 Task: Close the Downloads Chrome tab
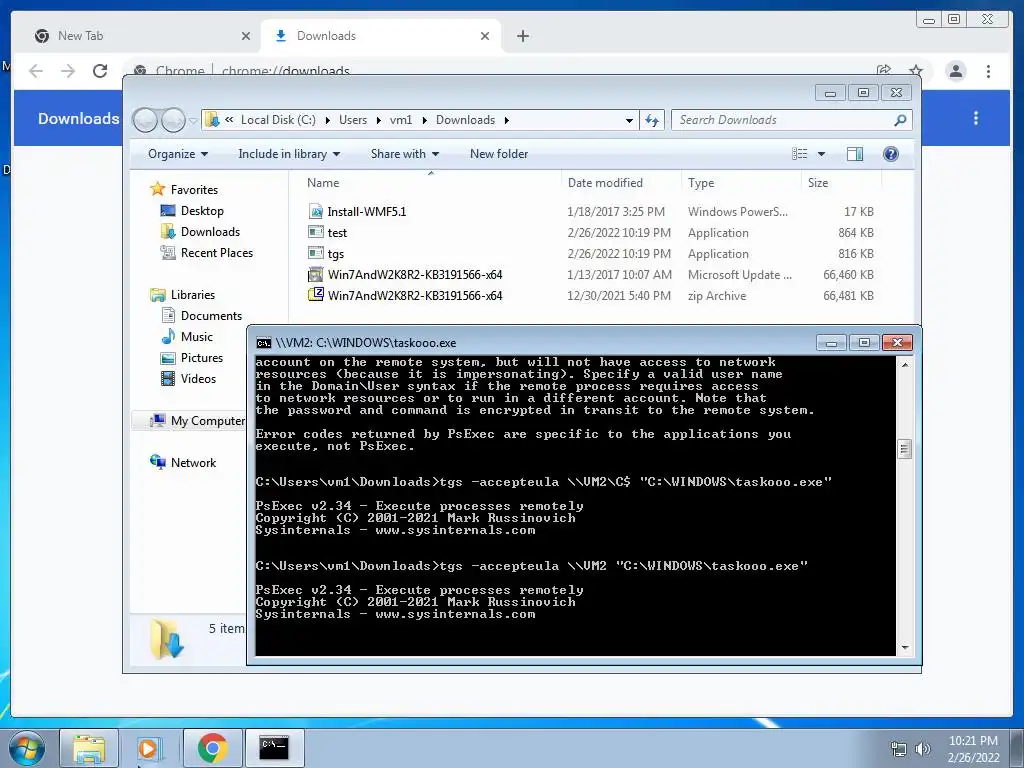(x=485, y=36)
